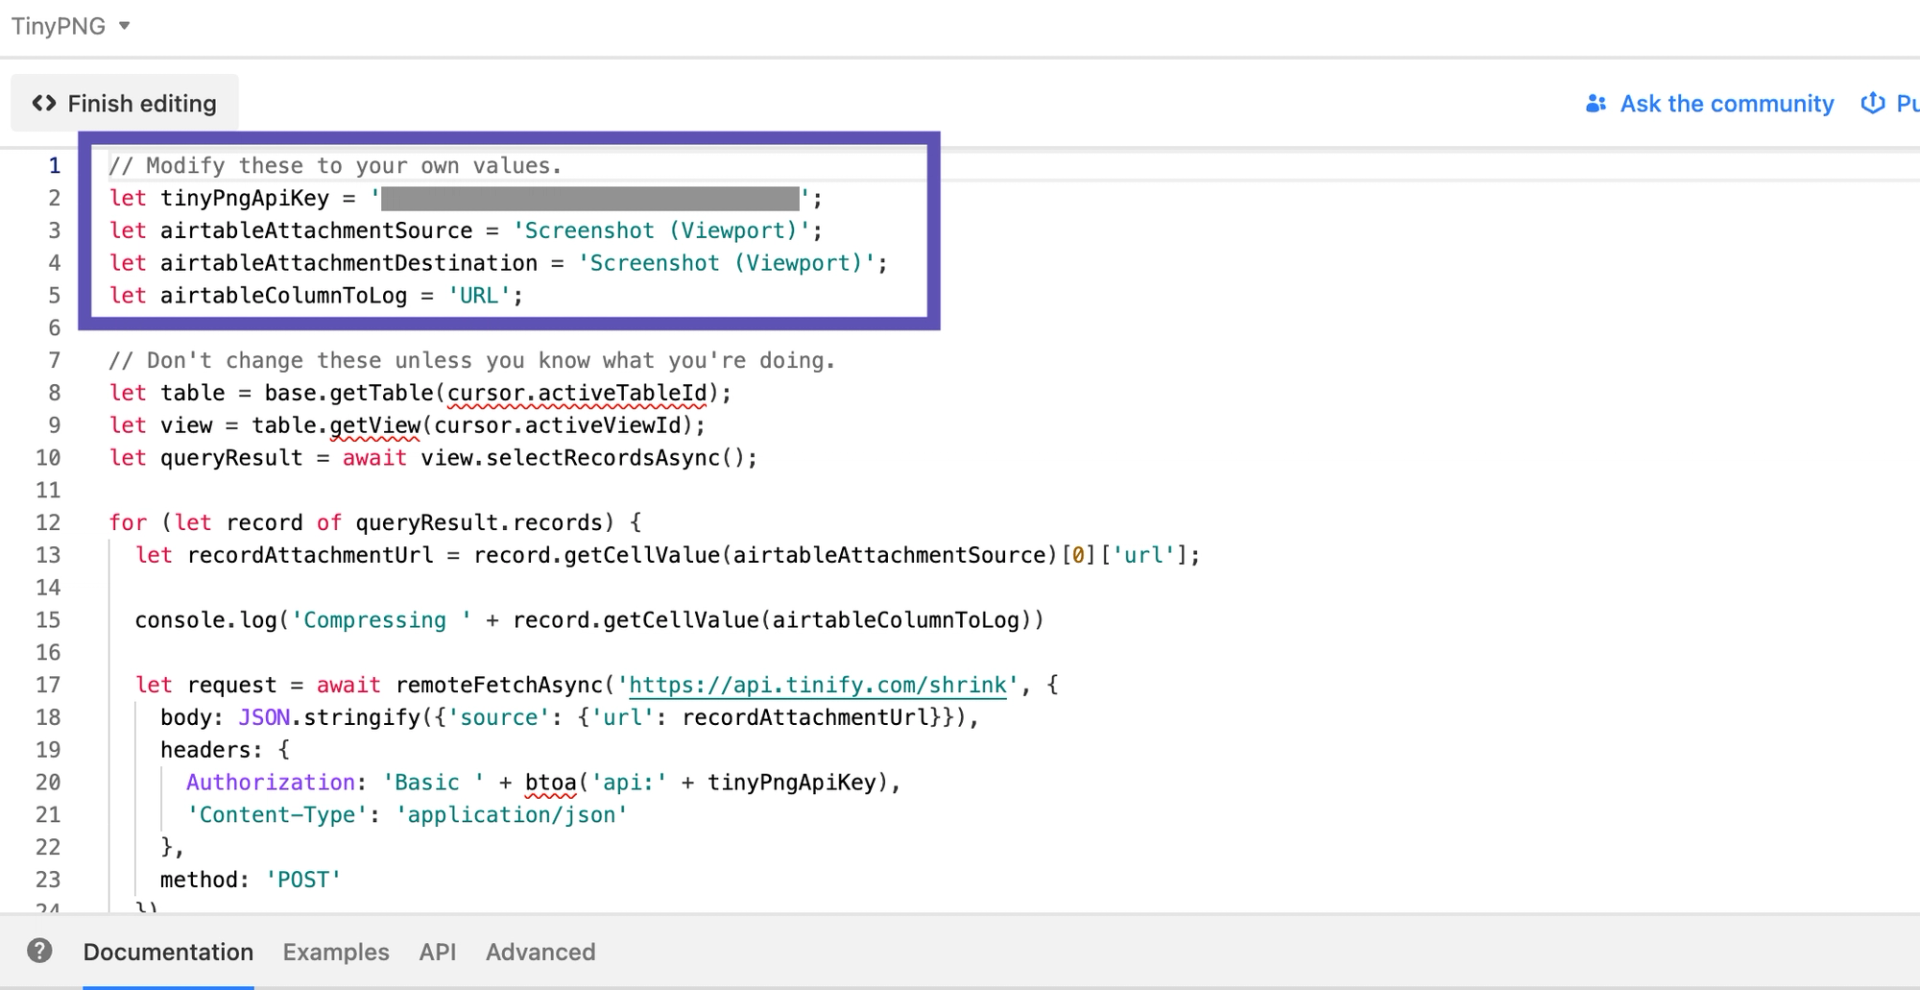Click the comment "Don't change these" on line 7
This screenshot has height=990, width=1920.
(472, 361)
